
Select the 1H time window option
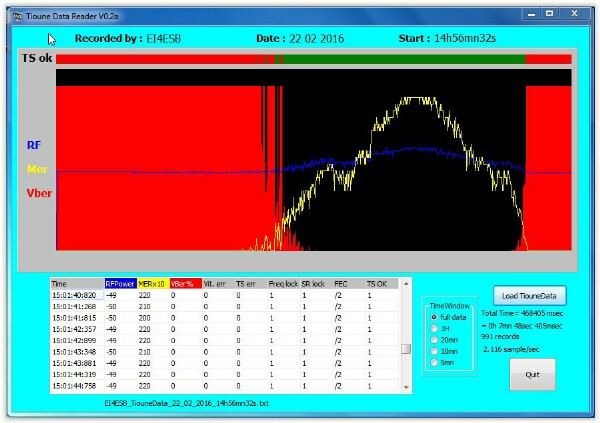click(433, 328)
